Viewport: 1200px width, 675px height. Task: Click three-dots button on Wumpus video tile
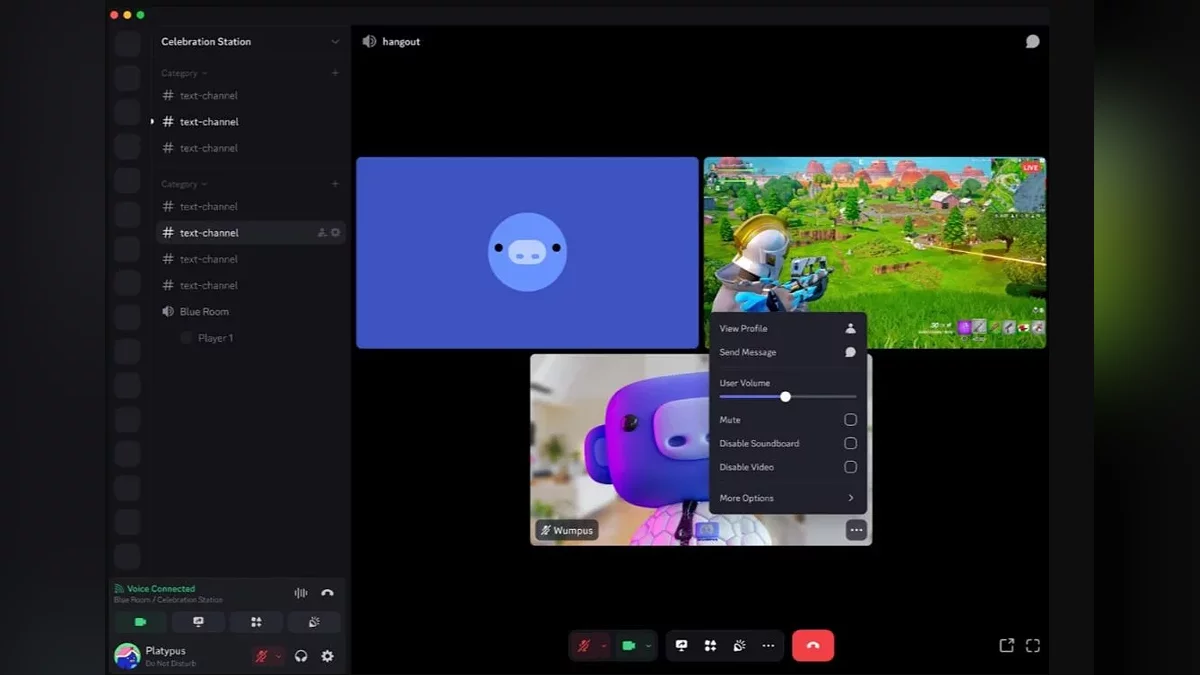(856, 530)
